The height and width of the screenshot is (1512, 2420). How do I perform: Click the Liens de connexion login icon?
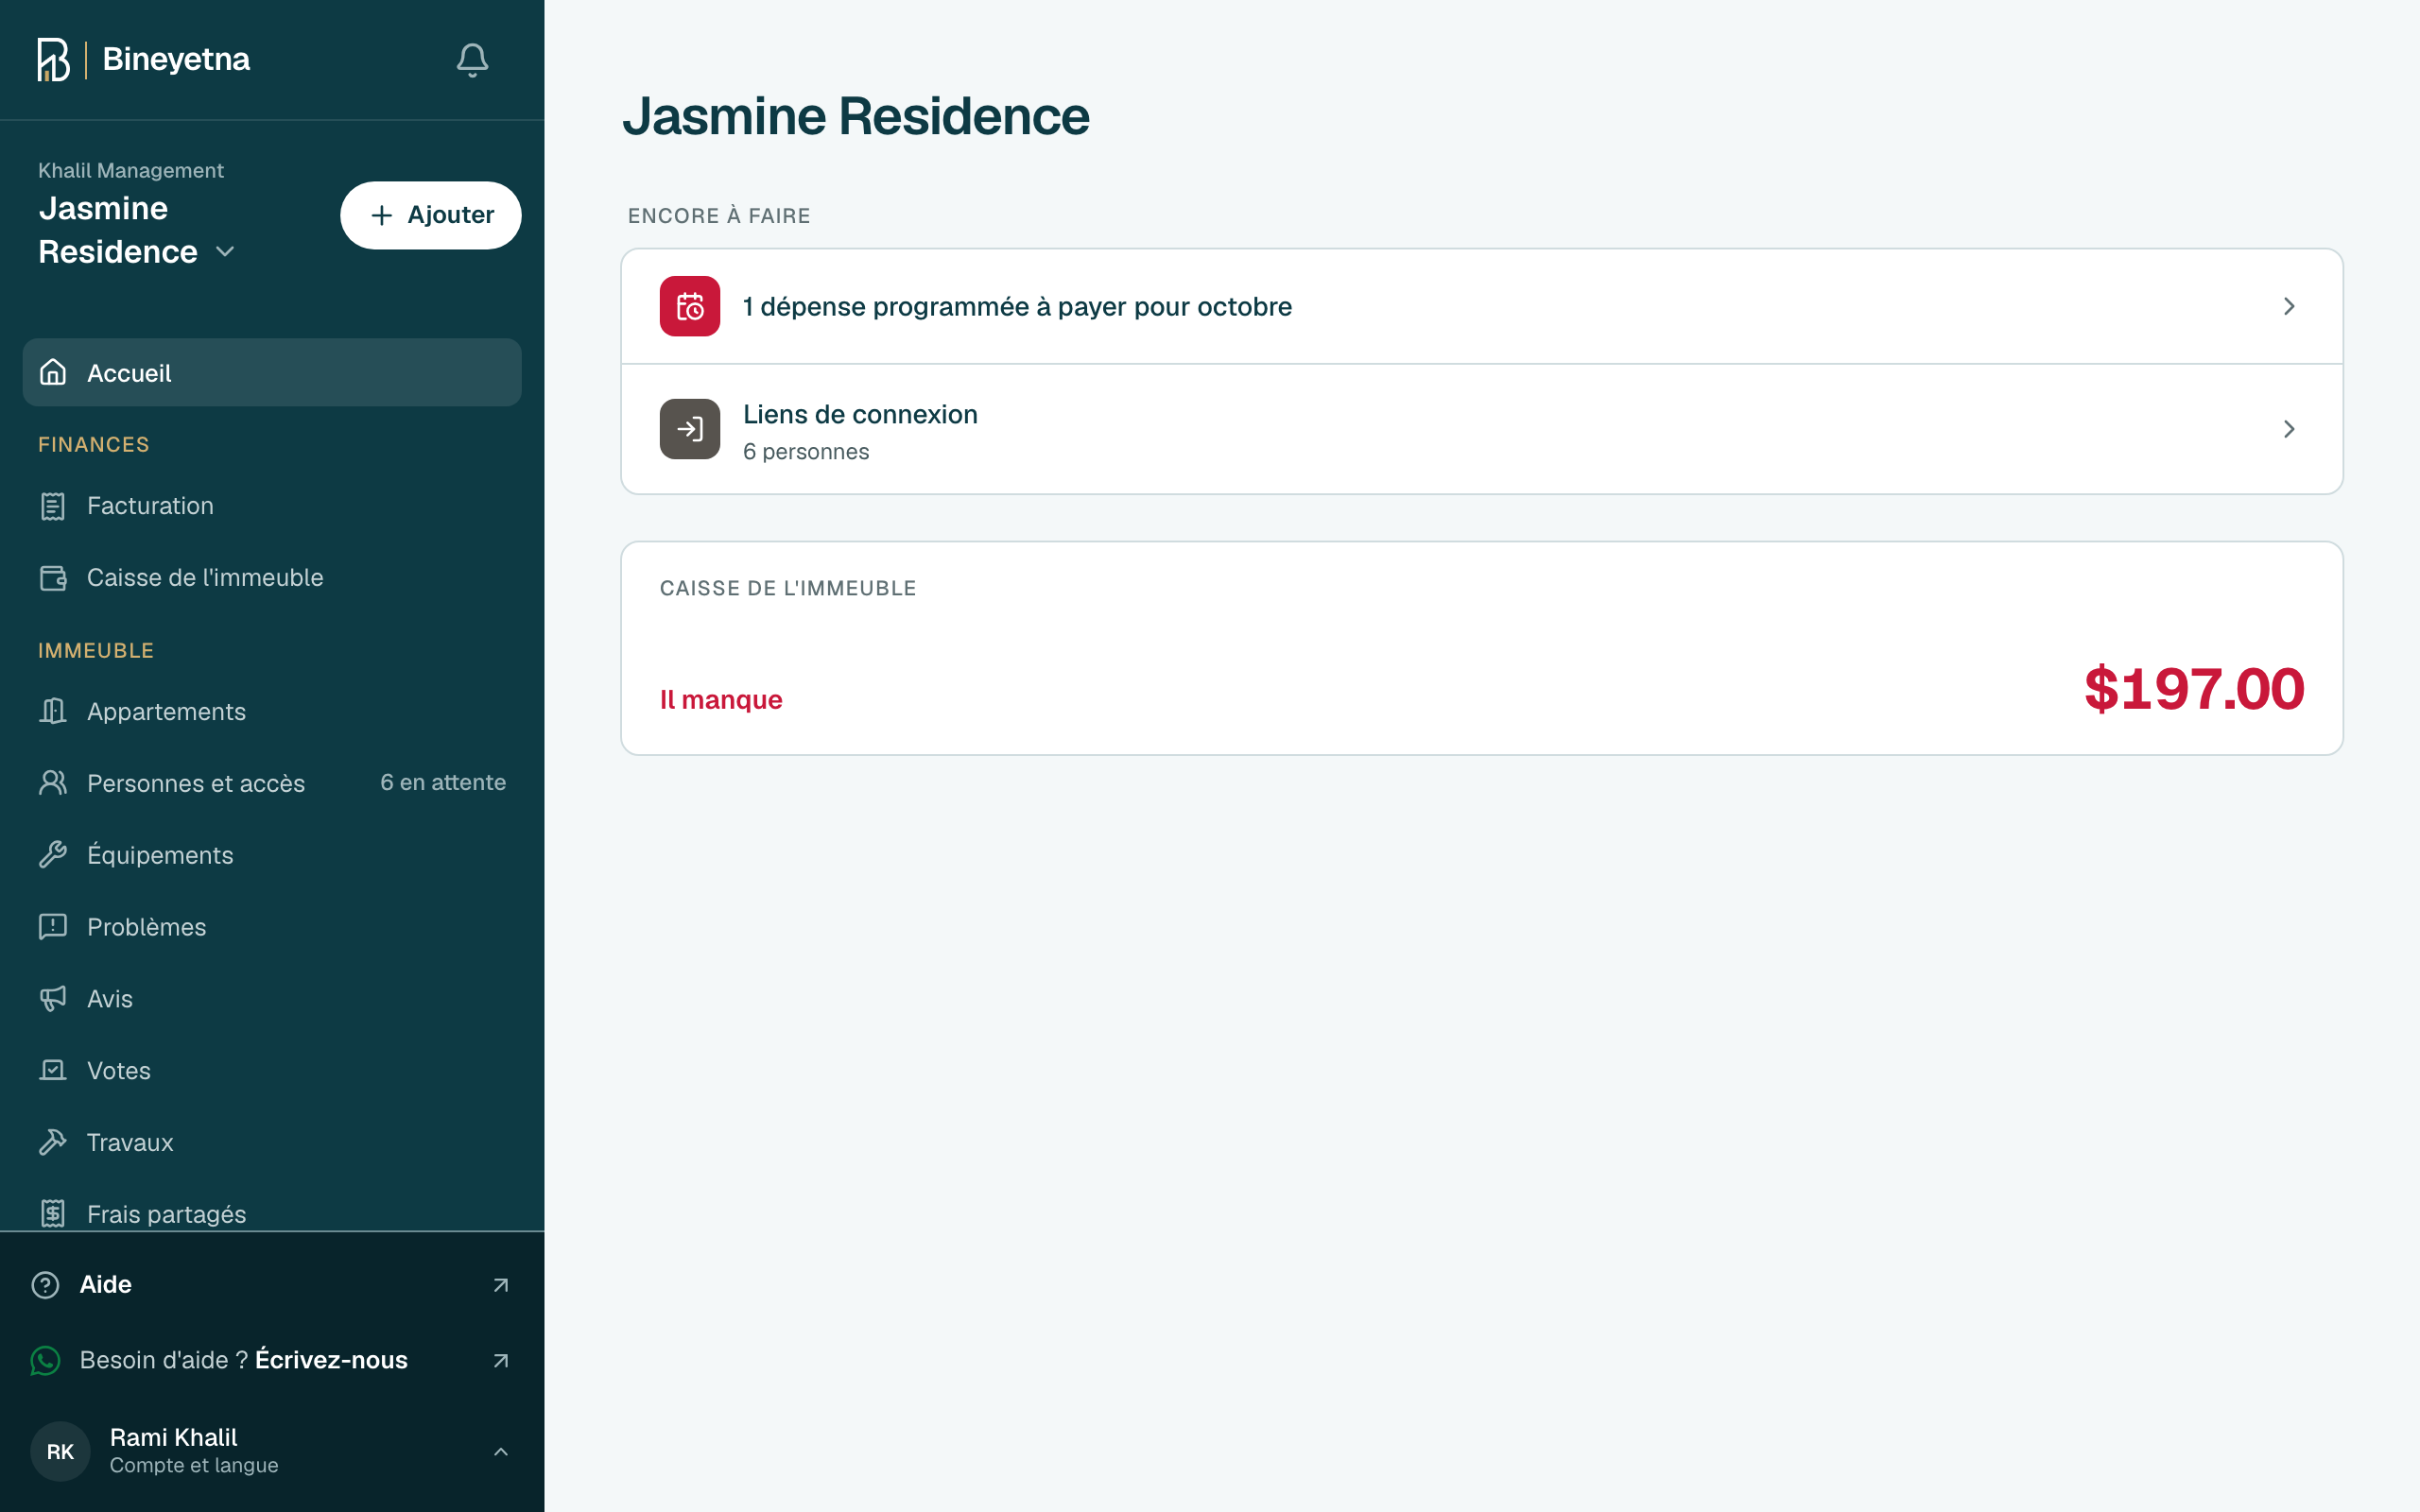(690, 429)
